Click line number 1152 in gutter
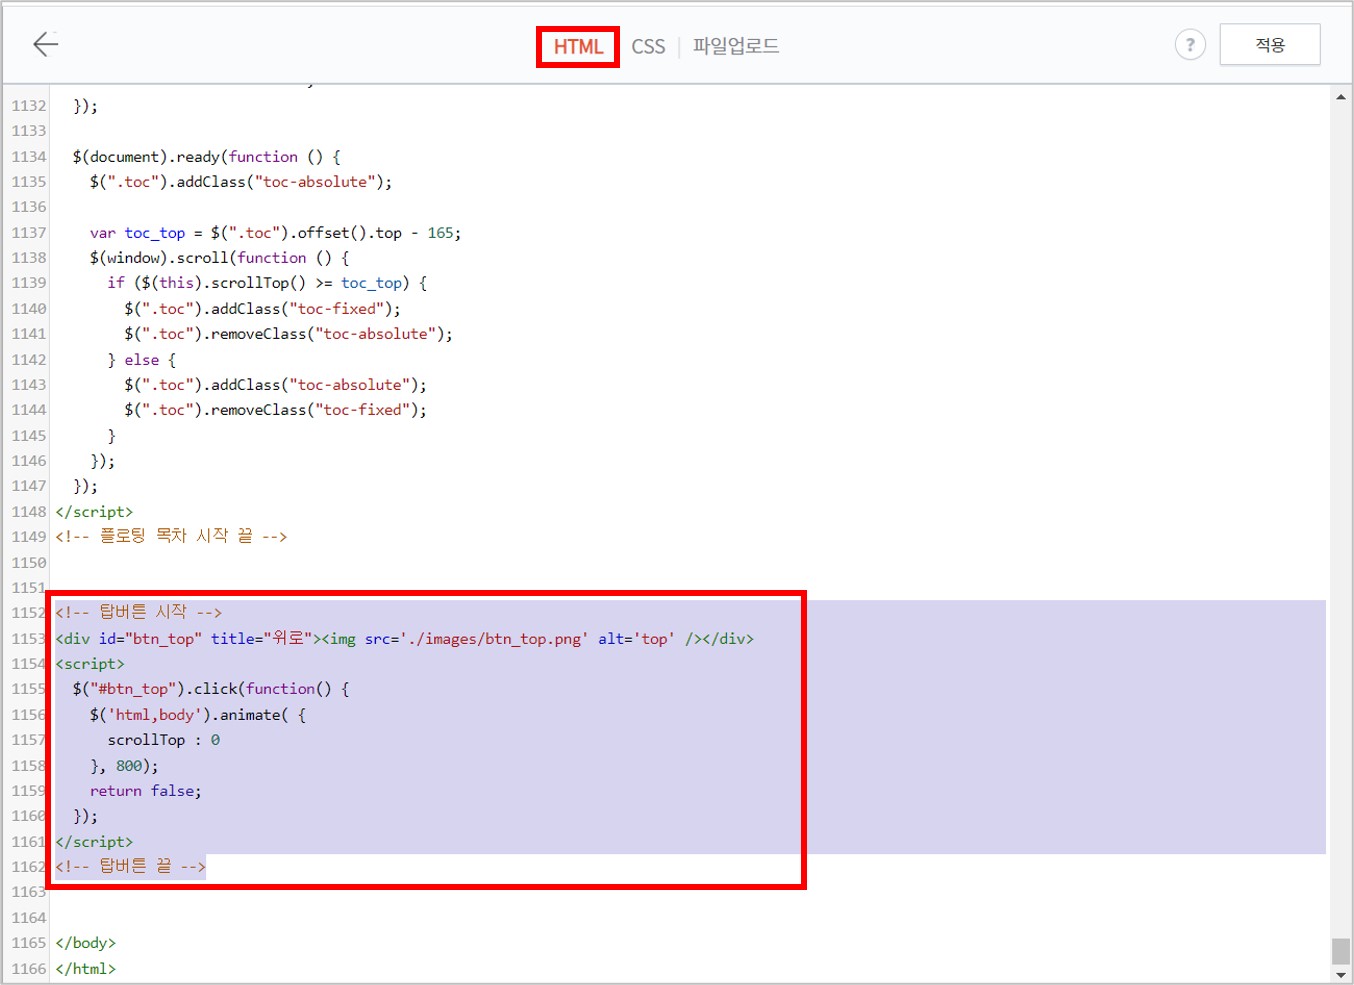The image size is (1354, 985). pyautogui.click(x=29, y=613)
